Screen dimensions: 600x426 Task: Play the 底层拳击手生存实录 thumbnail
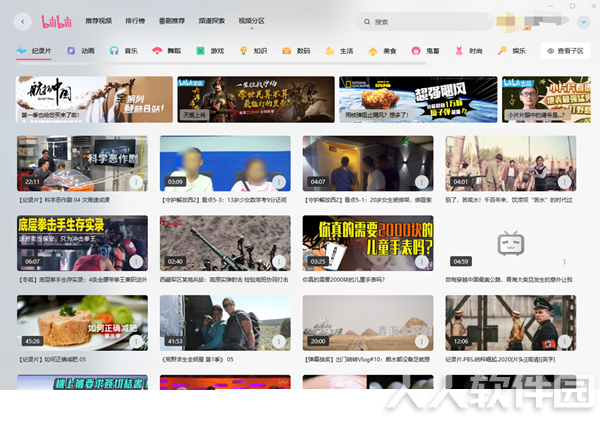click(82, 243)
